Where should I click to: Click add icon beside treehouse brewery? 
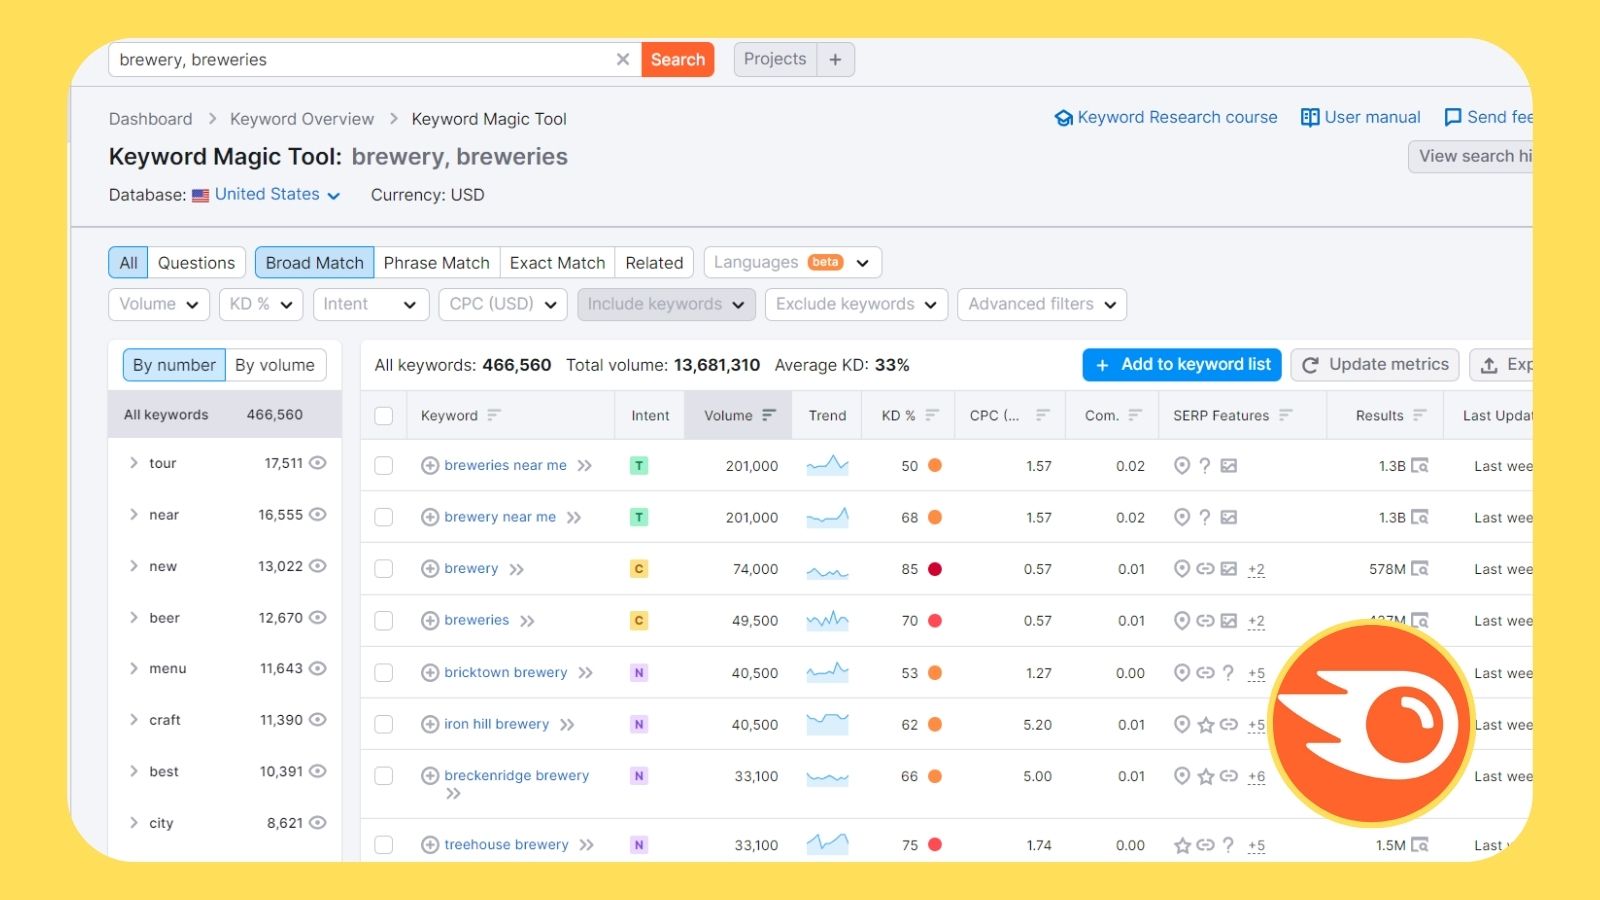click(x=430, y=845)
